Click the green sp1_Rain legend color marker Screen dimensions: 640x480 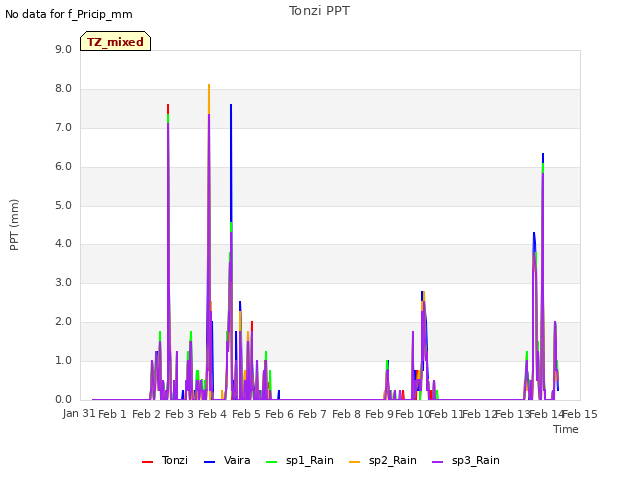(271, 462)
